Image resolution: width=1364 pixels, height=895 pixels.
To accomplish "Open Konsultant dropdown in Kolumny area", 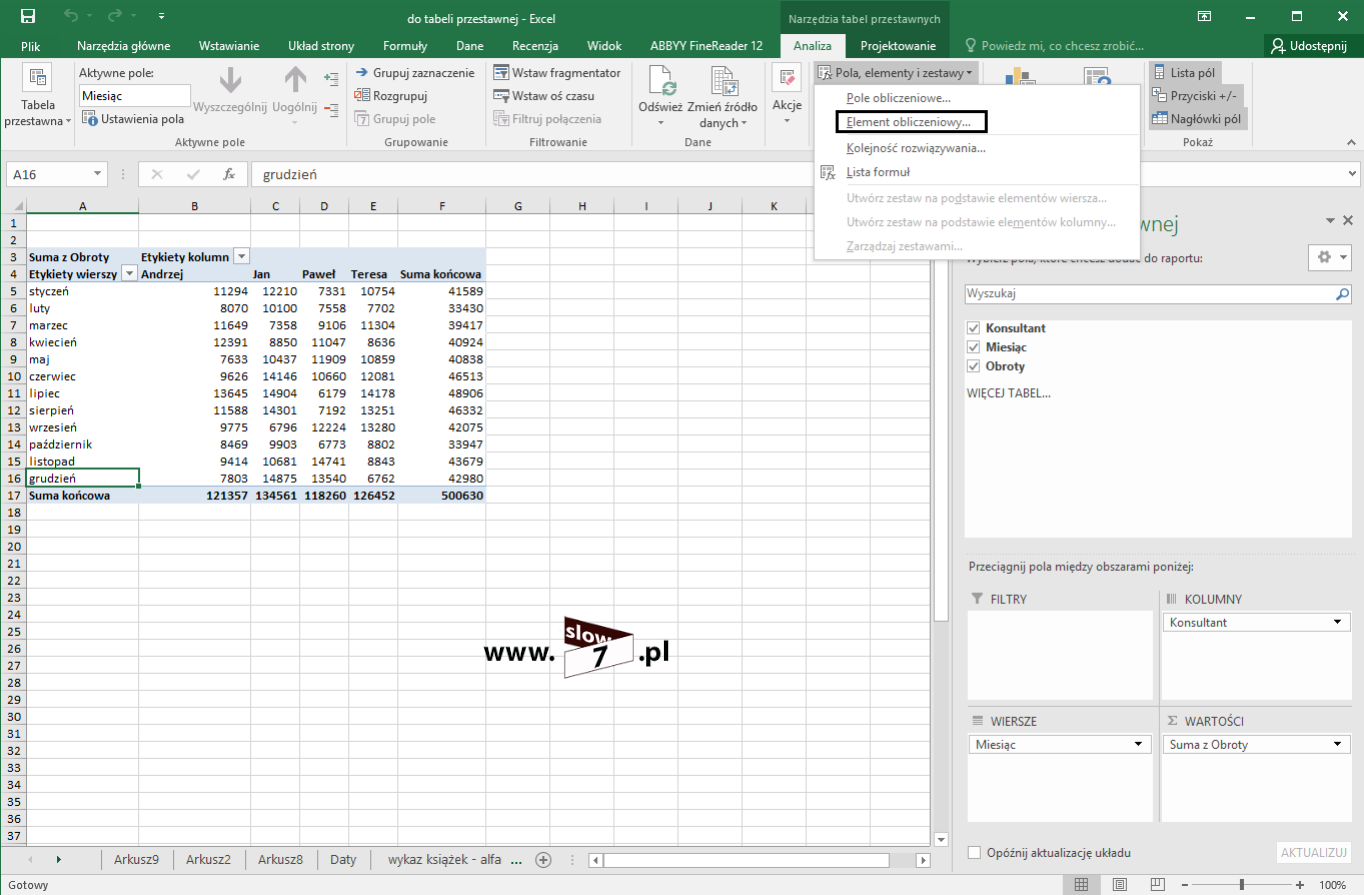I will pos(1338,622).
